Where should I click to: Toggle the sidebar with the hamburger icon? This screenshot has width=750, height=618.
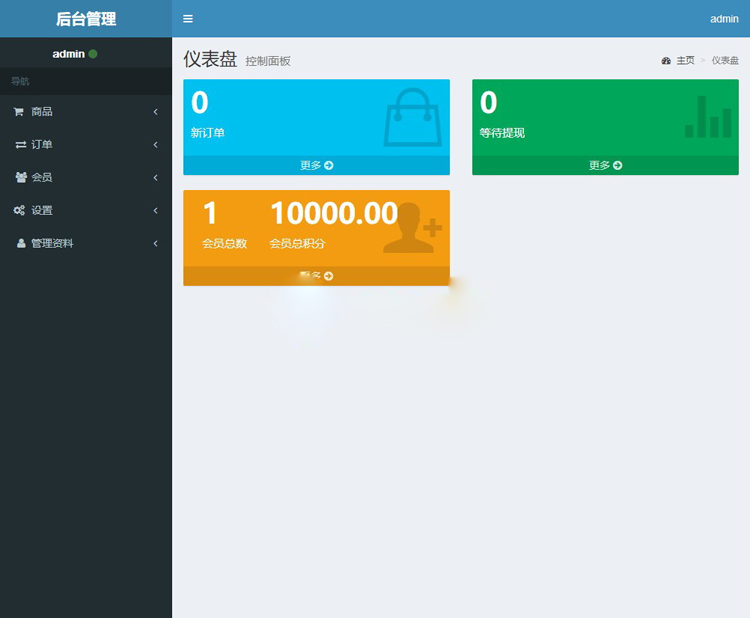pos(188,19)
